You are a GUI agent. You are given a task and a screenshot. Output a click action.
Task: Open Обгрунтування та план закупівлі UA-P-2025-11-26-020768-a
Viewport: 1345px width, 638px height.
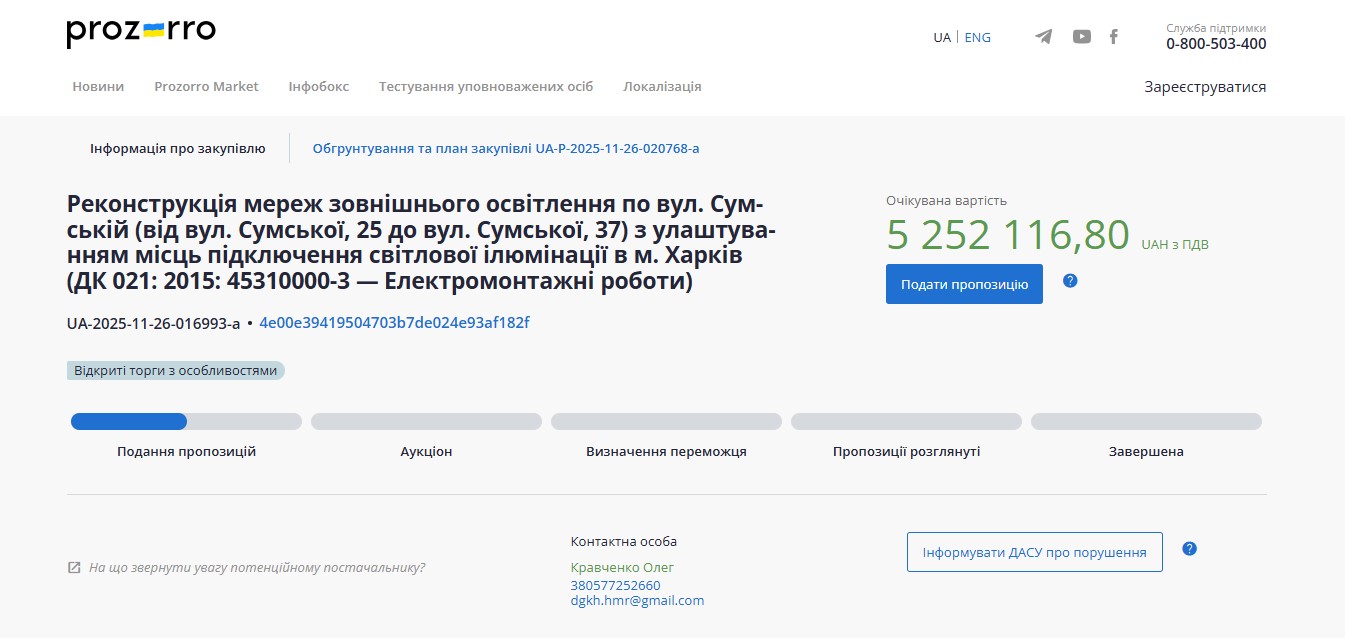pos(505,148)
